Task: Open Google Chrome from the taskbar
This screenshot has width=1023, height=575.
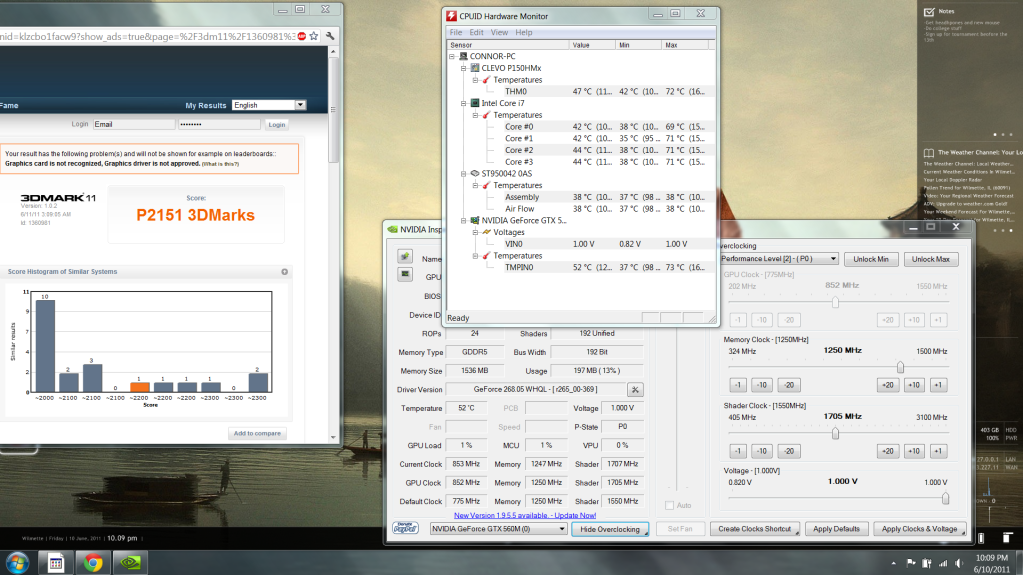Action: pyautogui.click(x=93, y=562)
